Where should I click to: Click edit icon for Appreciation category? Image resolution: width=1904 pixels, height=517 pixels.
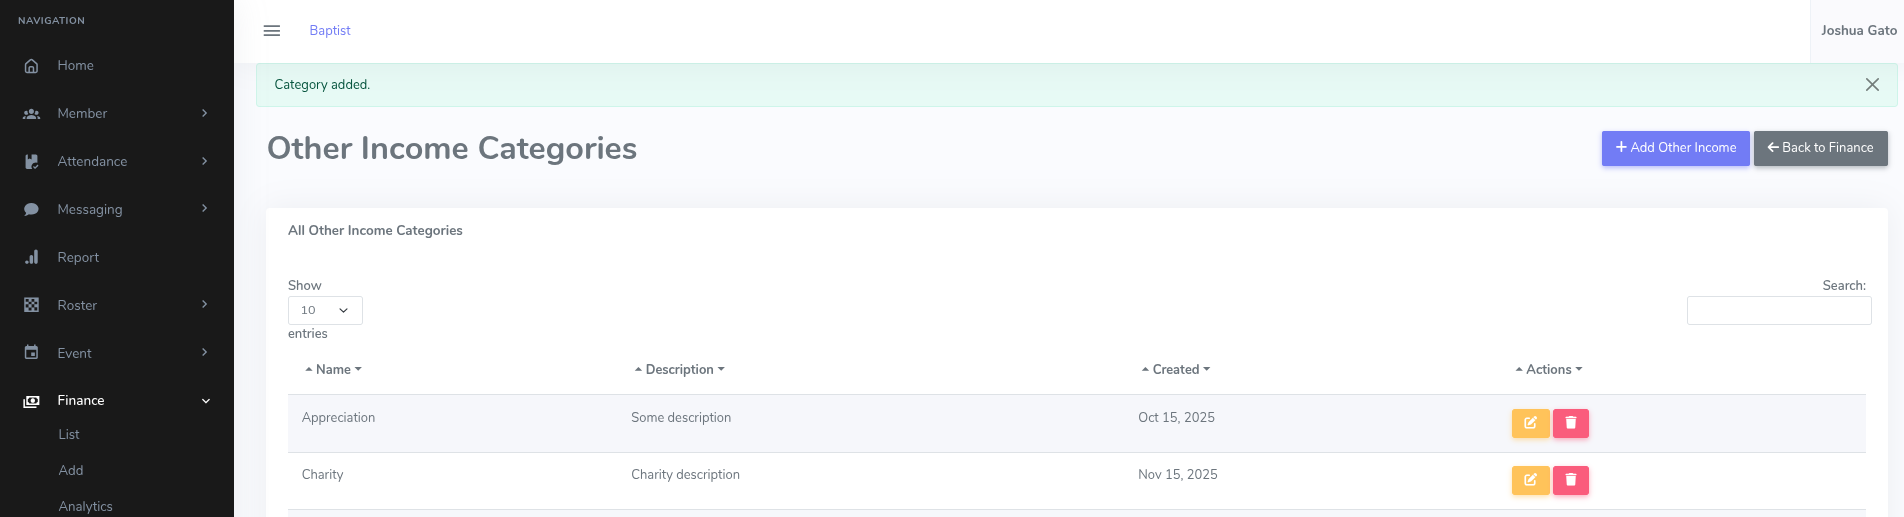[x=1530, y=423]
